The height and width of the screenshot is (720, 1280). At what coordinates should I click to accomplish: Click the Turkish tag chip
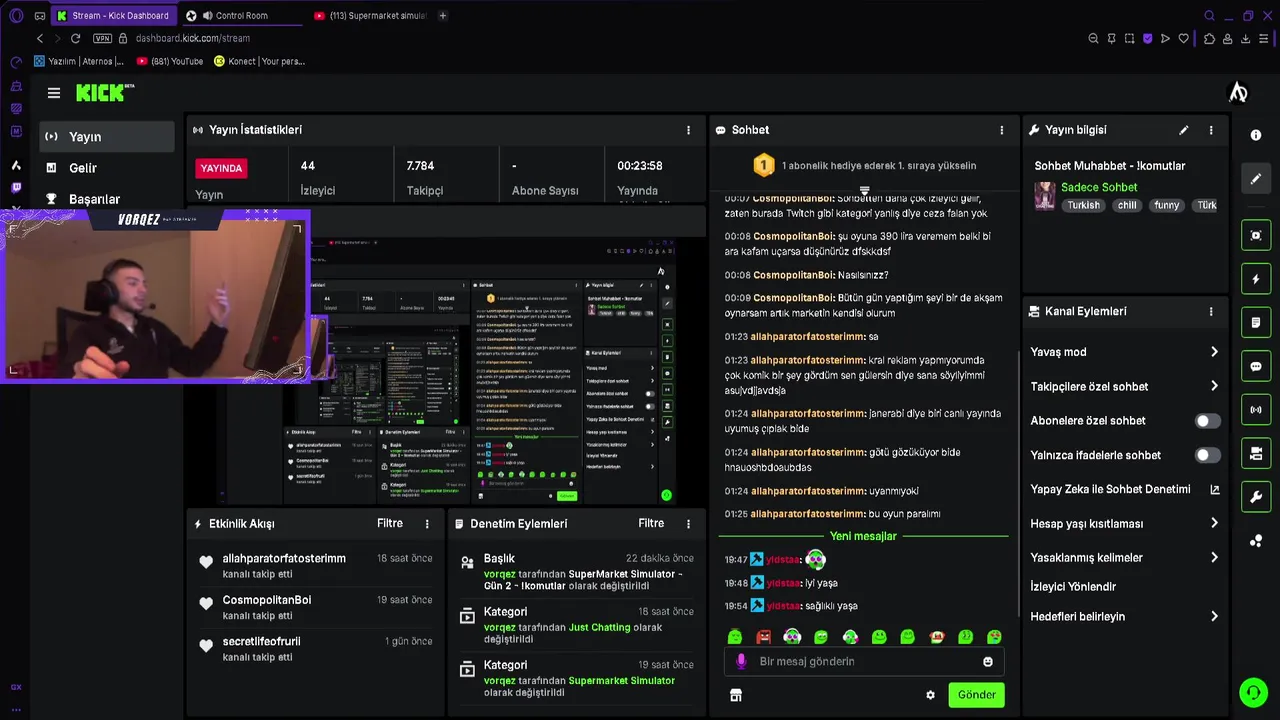pyautogui.click(x=1083, y=205)
